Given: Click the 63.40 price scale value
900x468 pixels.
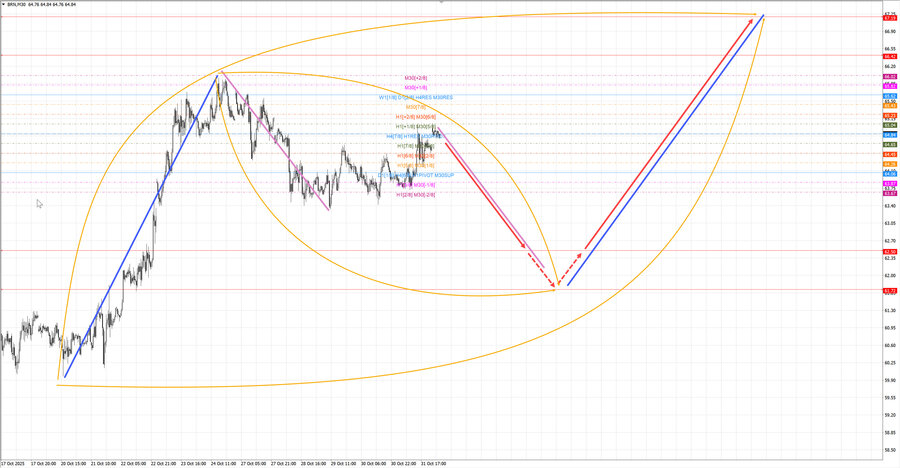Looking at the screenshot, I should [x=890, y=206].
